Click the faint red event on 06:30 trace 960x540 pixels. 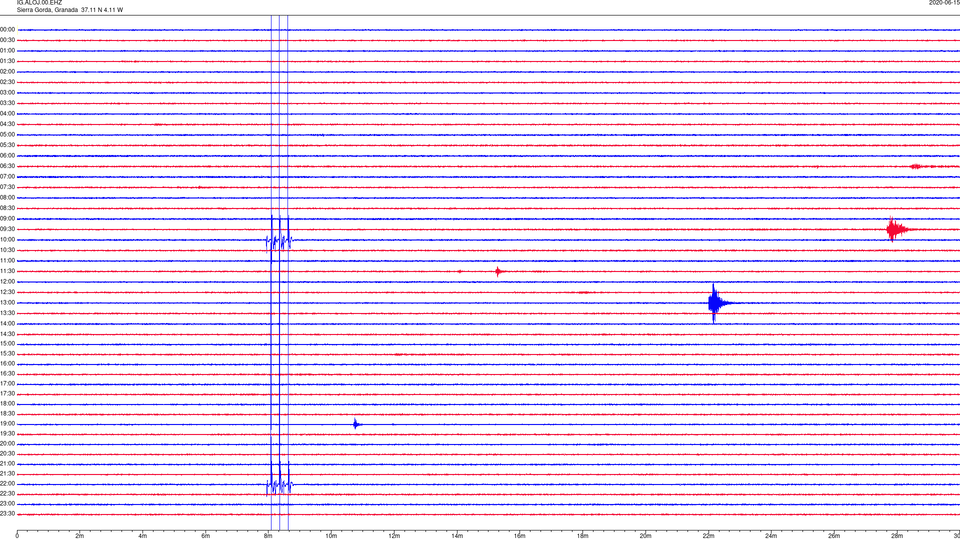917,167
